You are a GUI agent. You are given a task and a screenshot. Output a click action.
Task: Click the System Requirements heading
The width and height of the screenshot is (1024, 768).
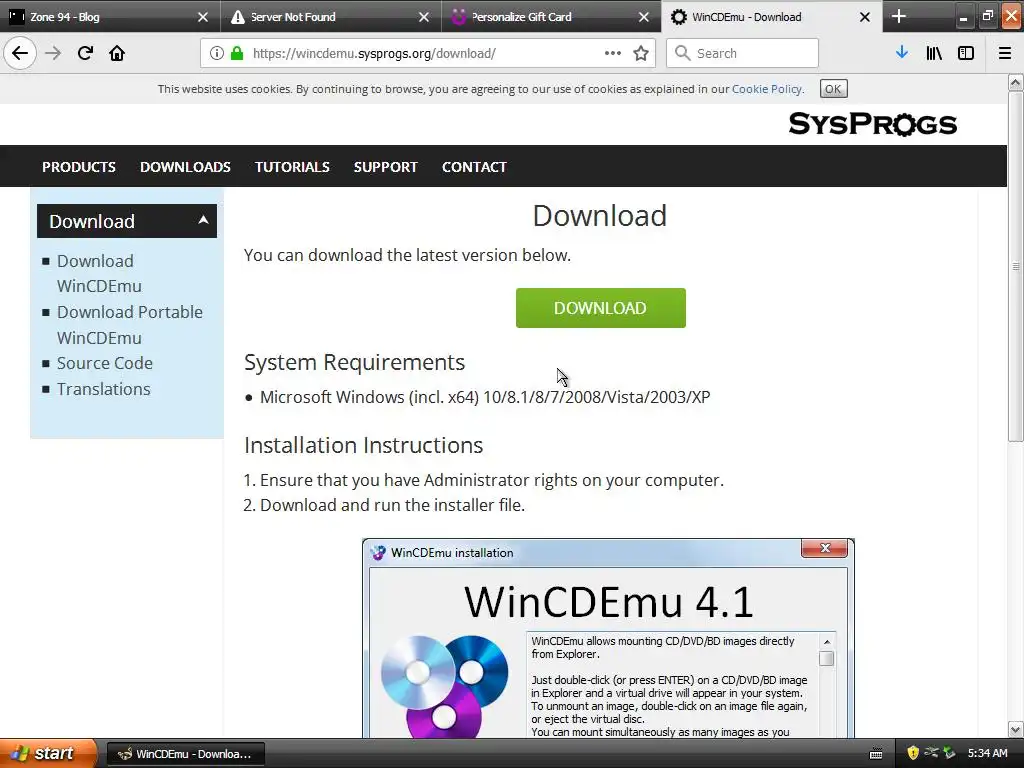tap(355, 362)
